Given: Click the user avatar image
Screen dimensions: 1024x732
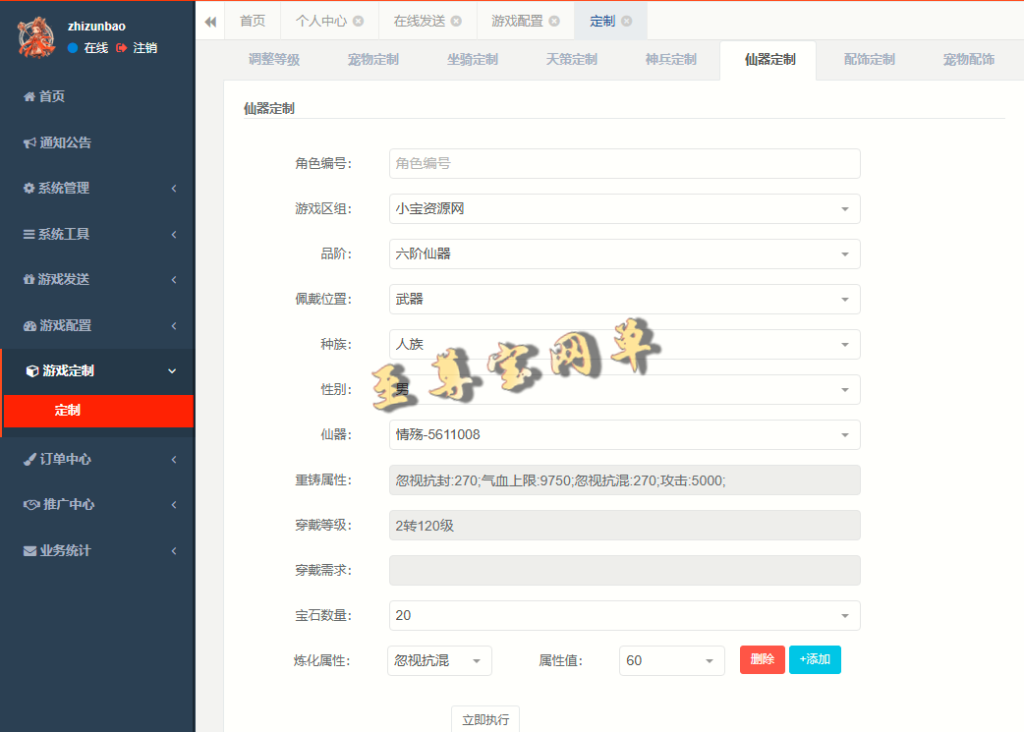Looking at the screenshot, I should 38,37.
